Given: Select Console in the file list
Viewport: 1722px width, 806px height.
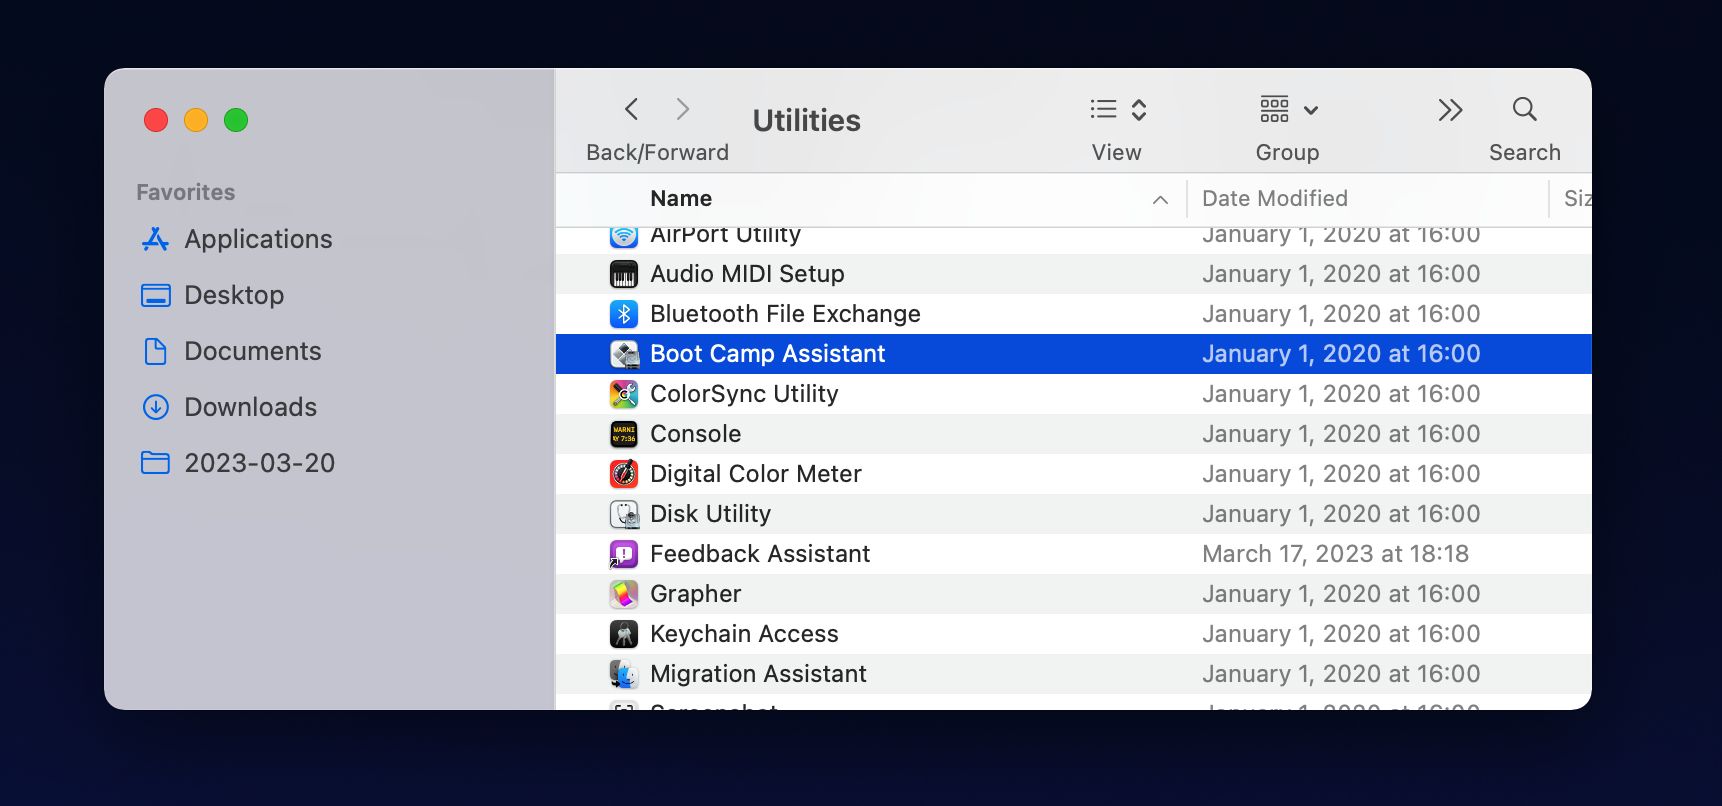Looking at the screenshot, I should pyautogui.click(x=696, y=434).
